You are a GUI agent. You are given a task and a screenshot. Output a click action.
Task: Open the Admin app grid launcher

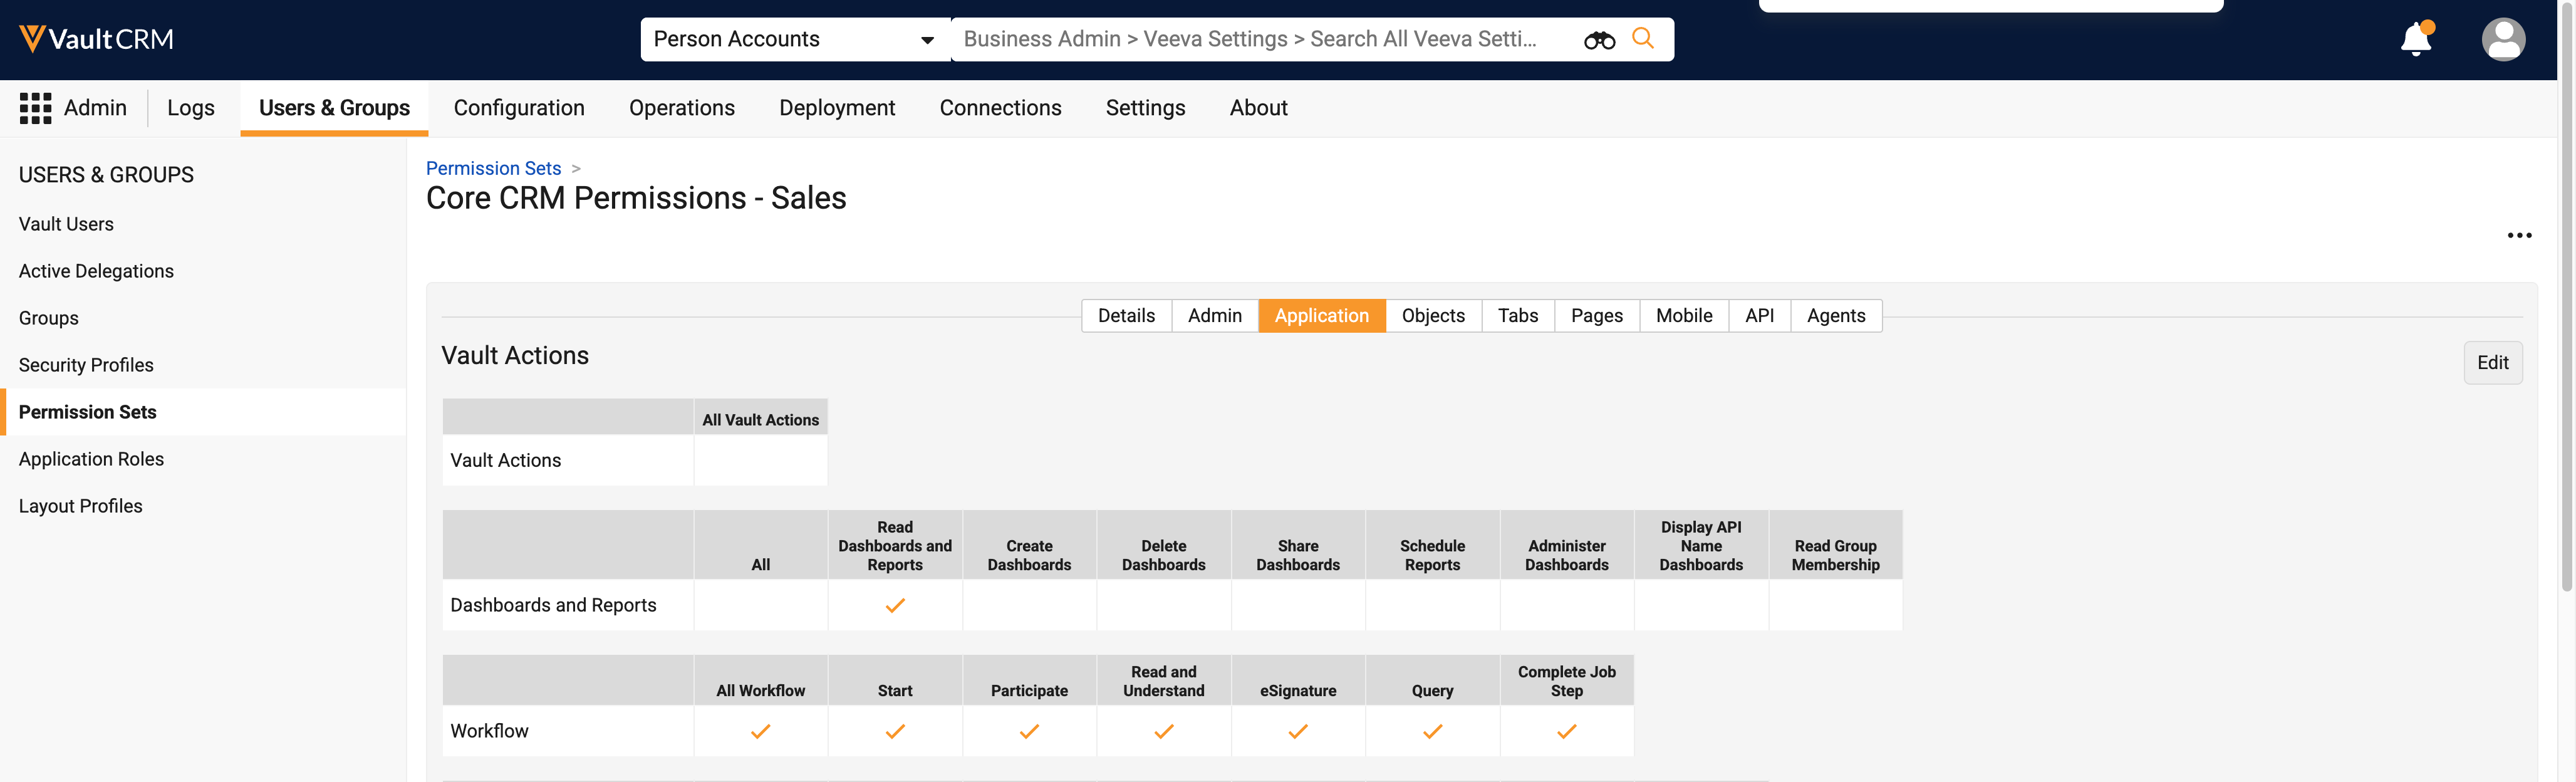[35, 108]
